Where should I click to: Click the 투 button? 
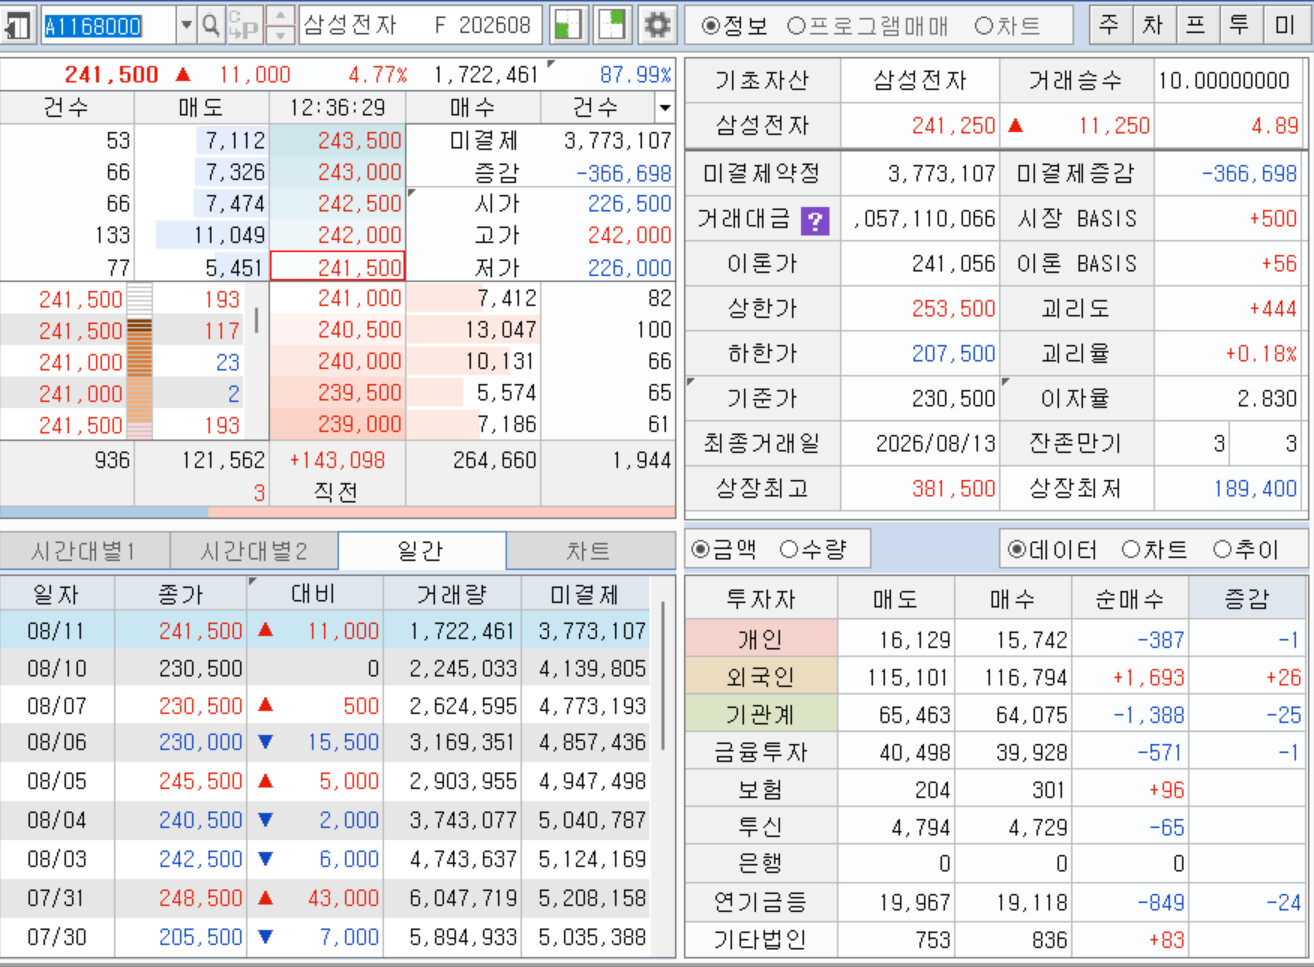pos(1240,25)
